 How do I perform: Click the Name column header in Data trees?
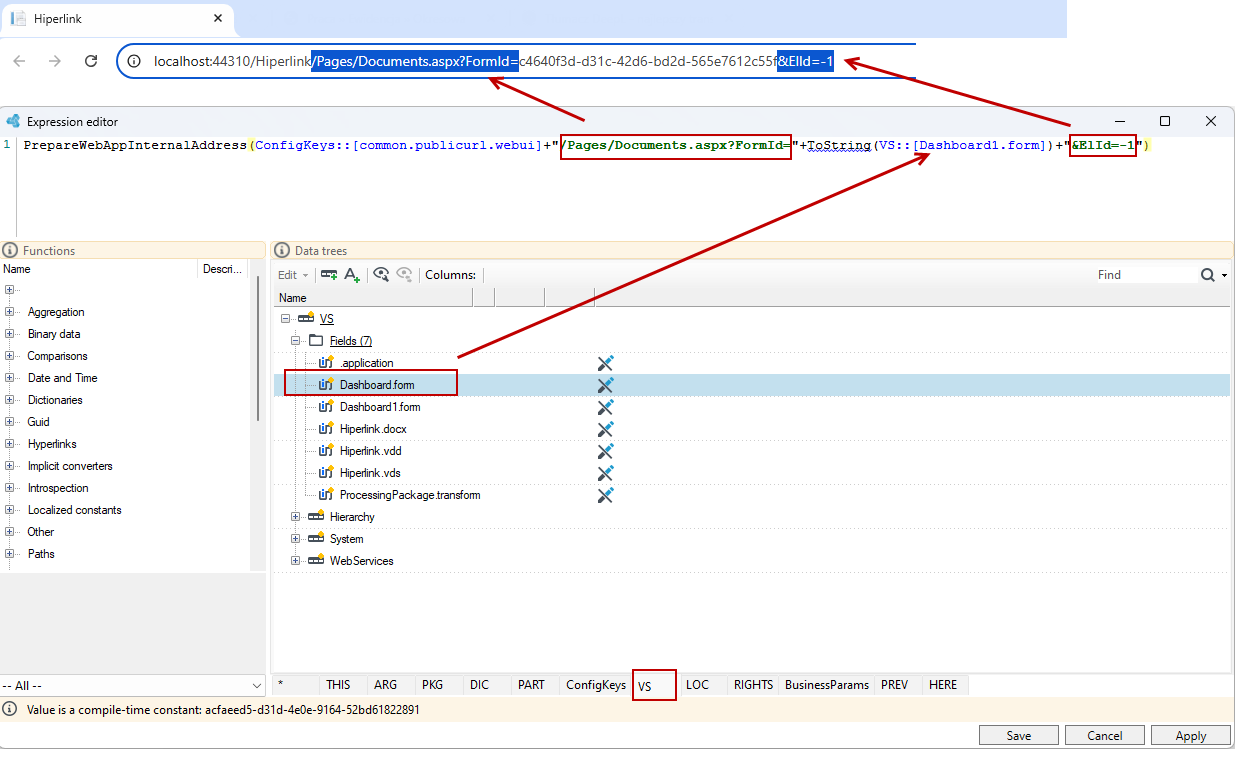pyautogui.click(x=373, y=298)
